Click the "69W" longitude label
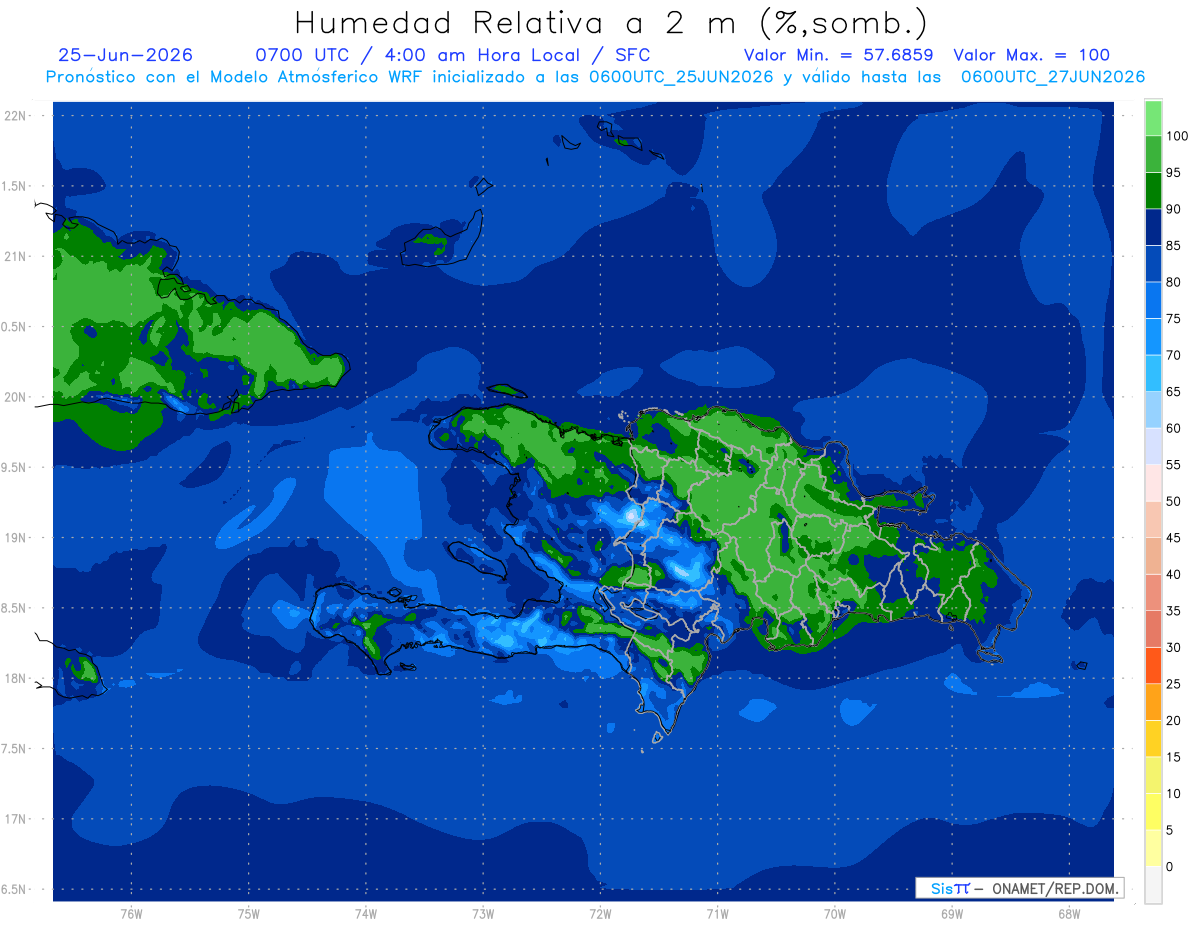1200x927 pixels. coord(951,914)
